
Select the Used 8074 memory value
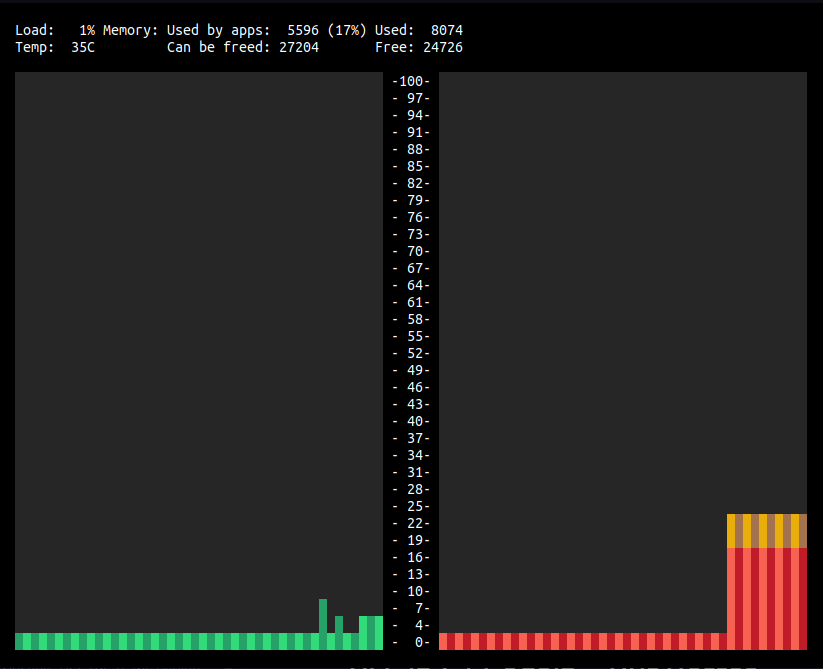pos(446,31)
